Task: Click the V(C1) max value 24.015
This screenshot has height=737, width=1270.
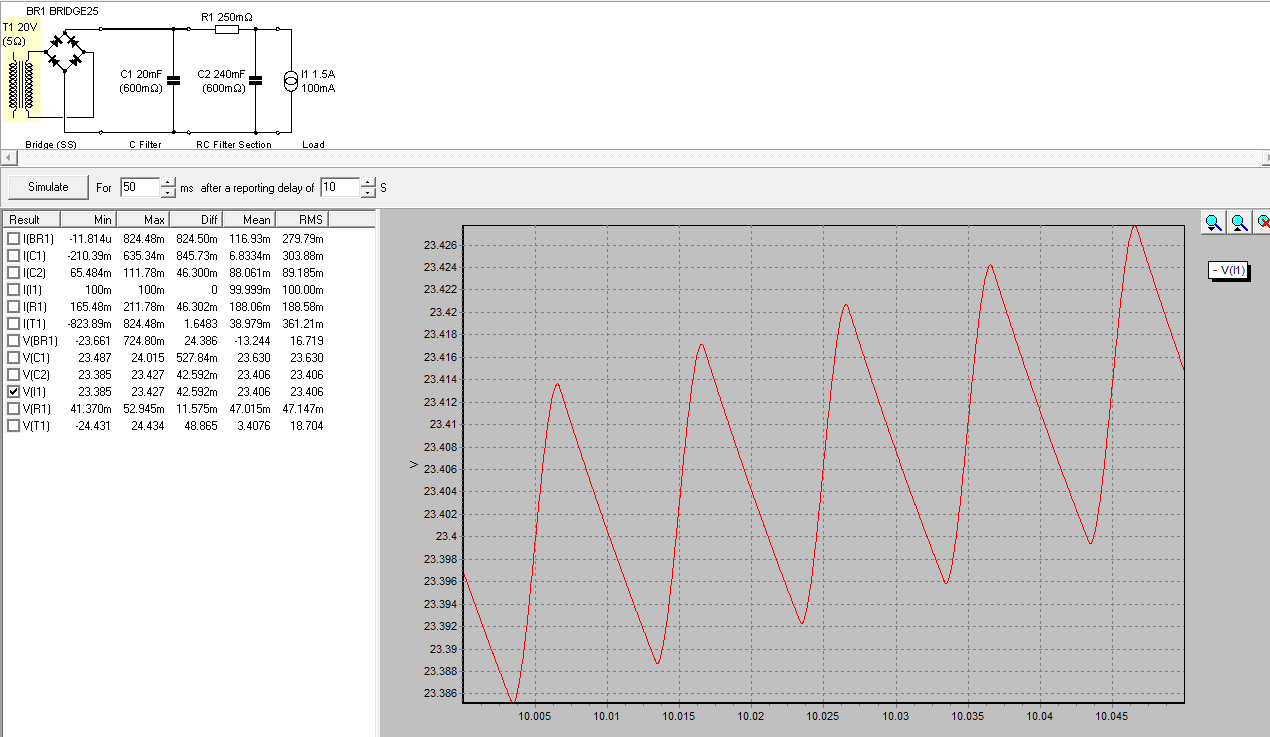Action: (148, 358)
